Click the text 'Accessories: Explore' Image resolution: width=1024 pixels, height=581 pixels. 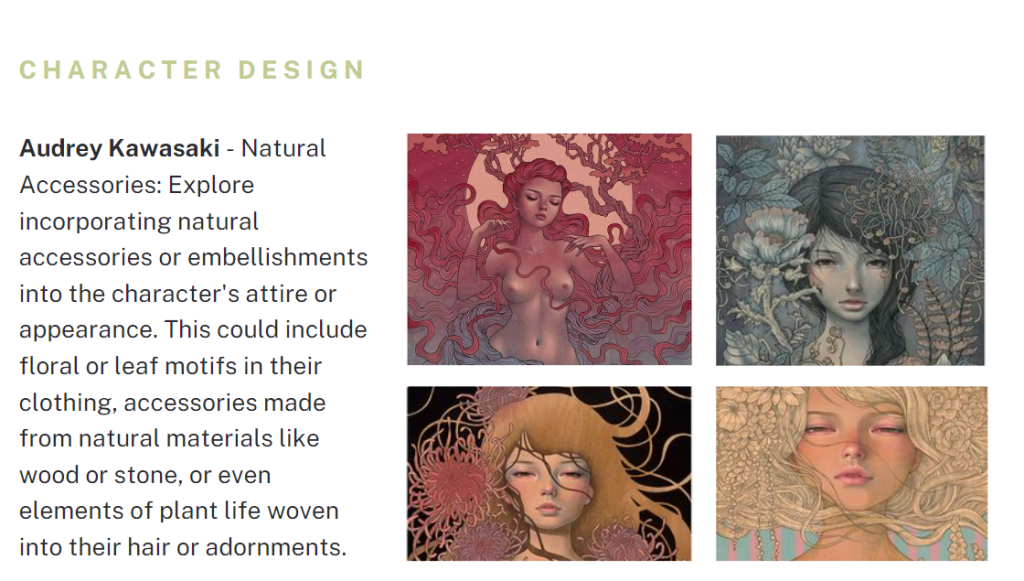click(x=136, y=185)
